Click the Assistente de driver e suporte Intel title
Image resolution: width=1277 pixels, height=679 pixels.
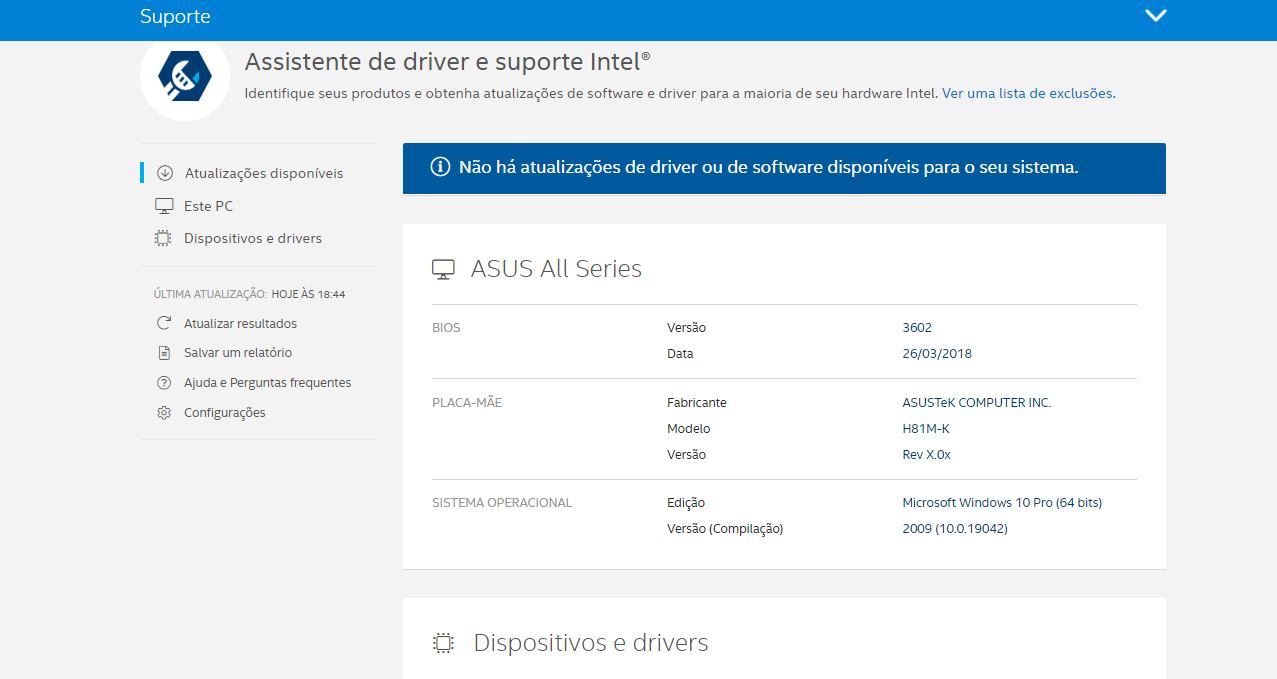point(448,62)
